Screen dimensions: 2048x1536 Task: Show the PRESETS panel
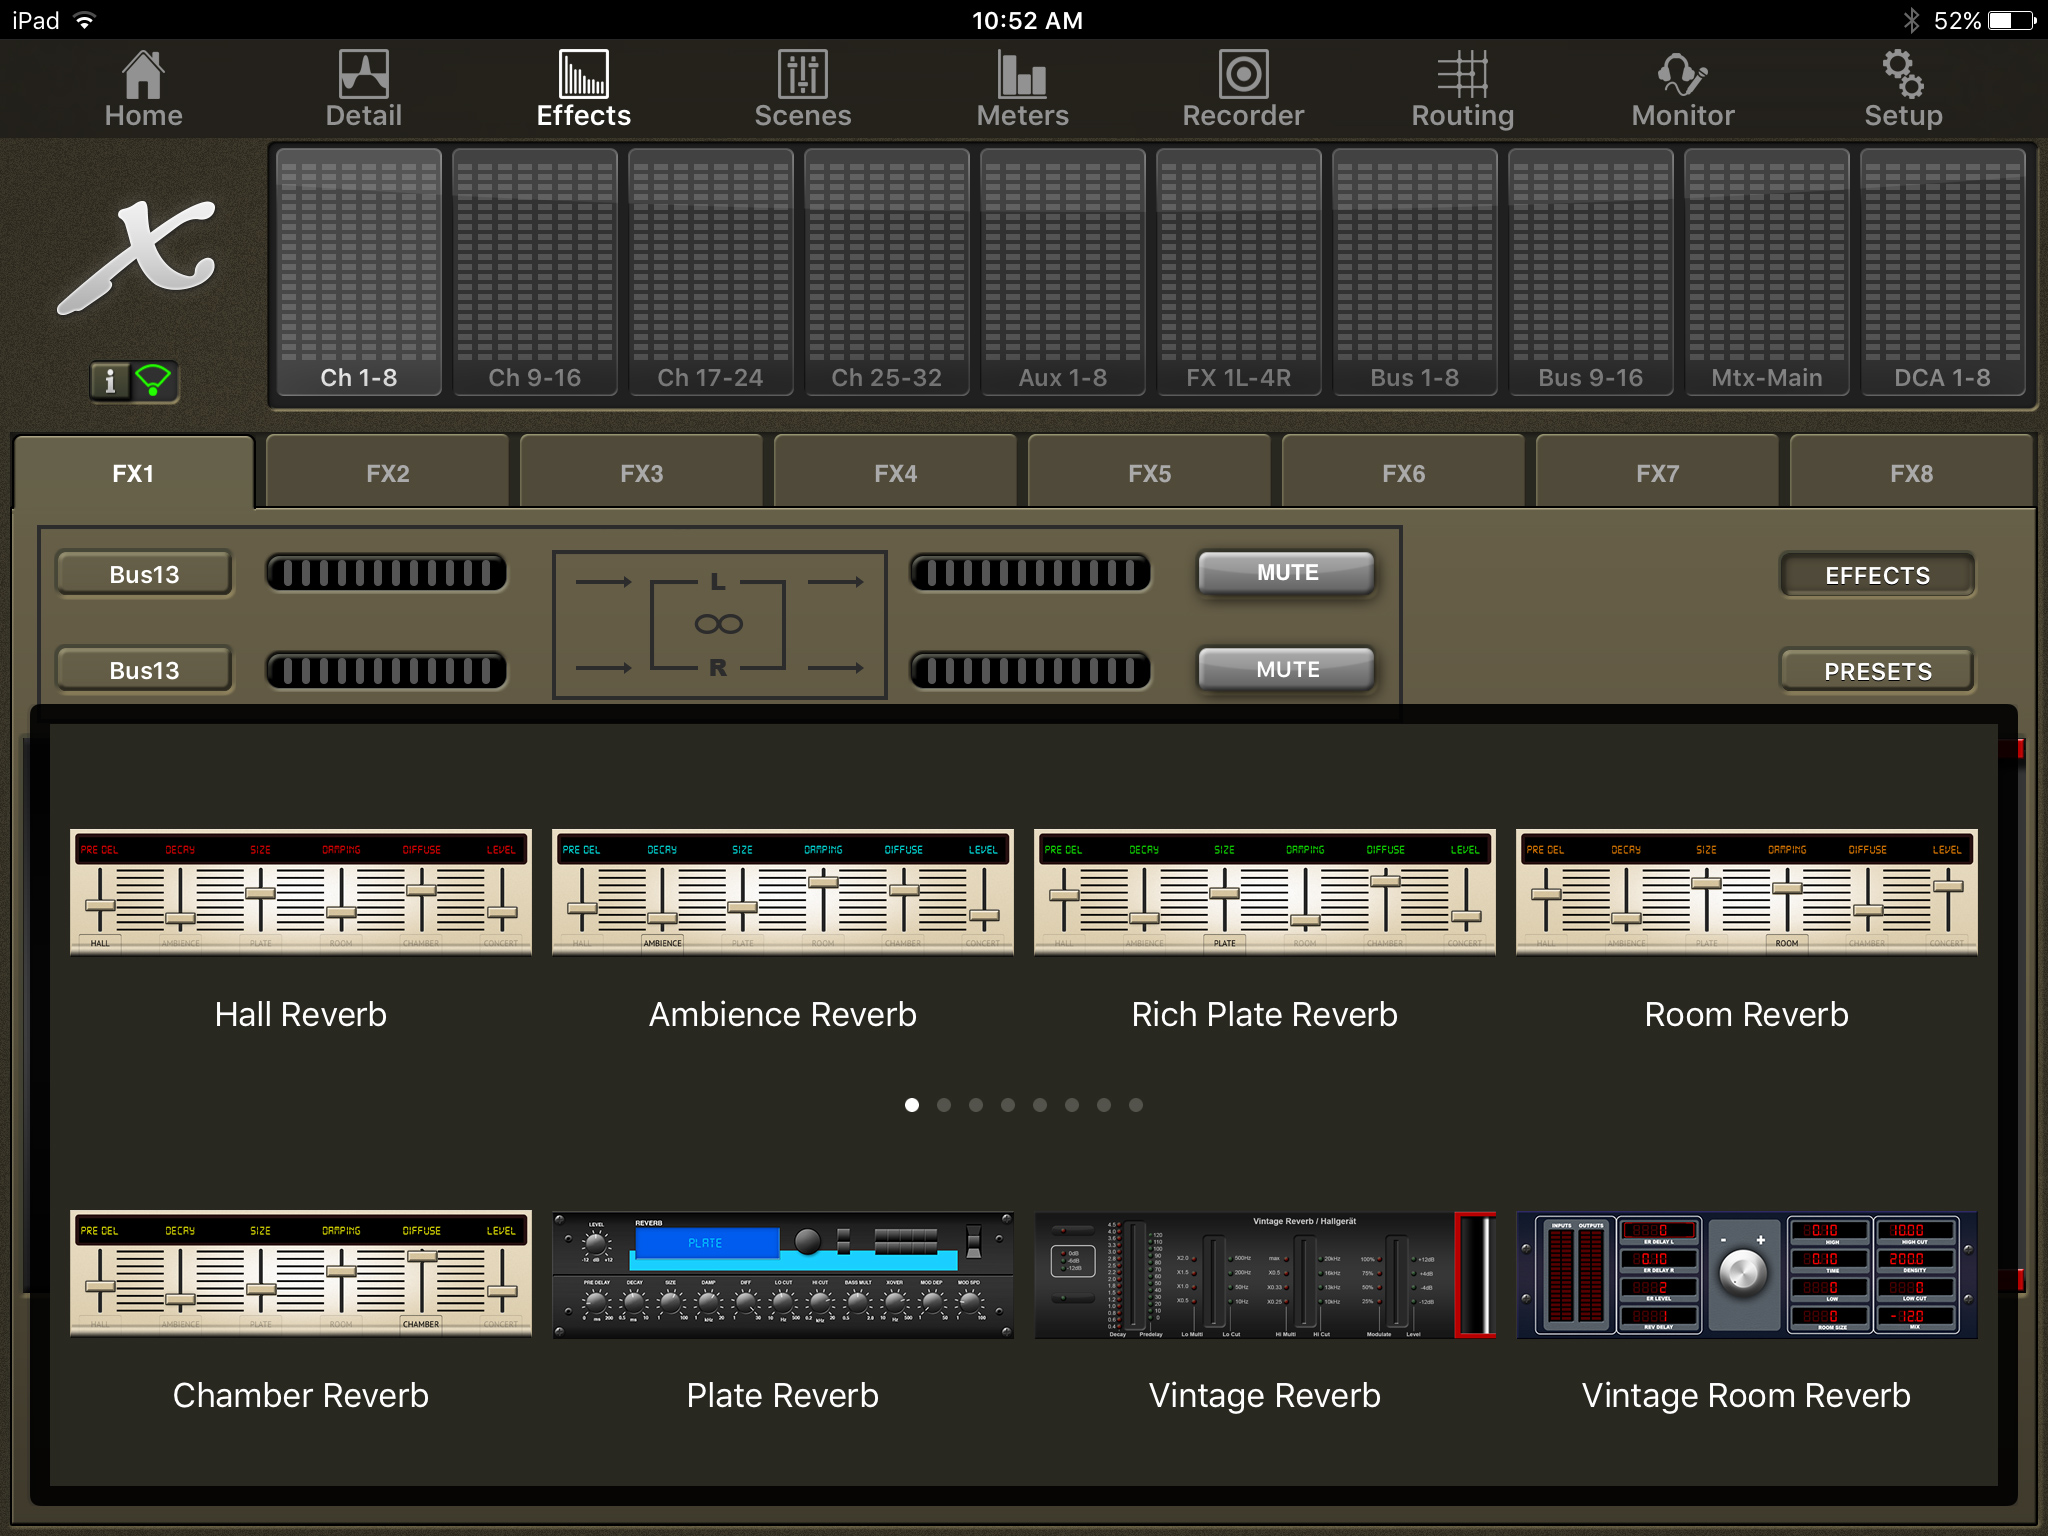coord(1876,671)
